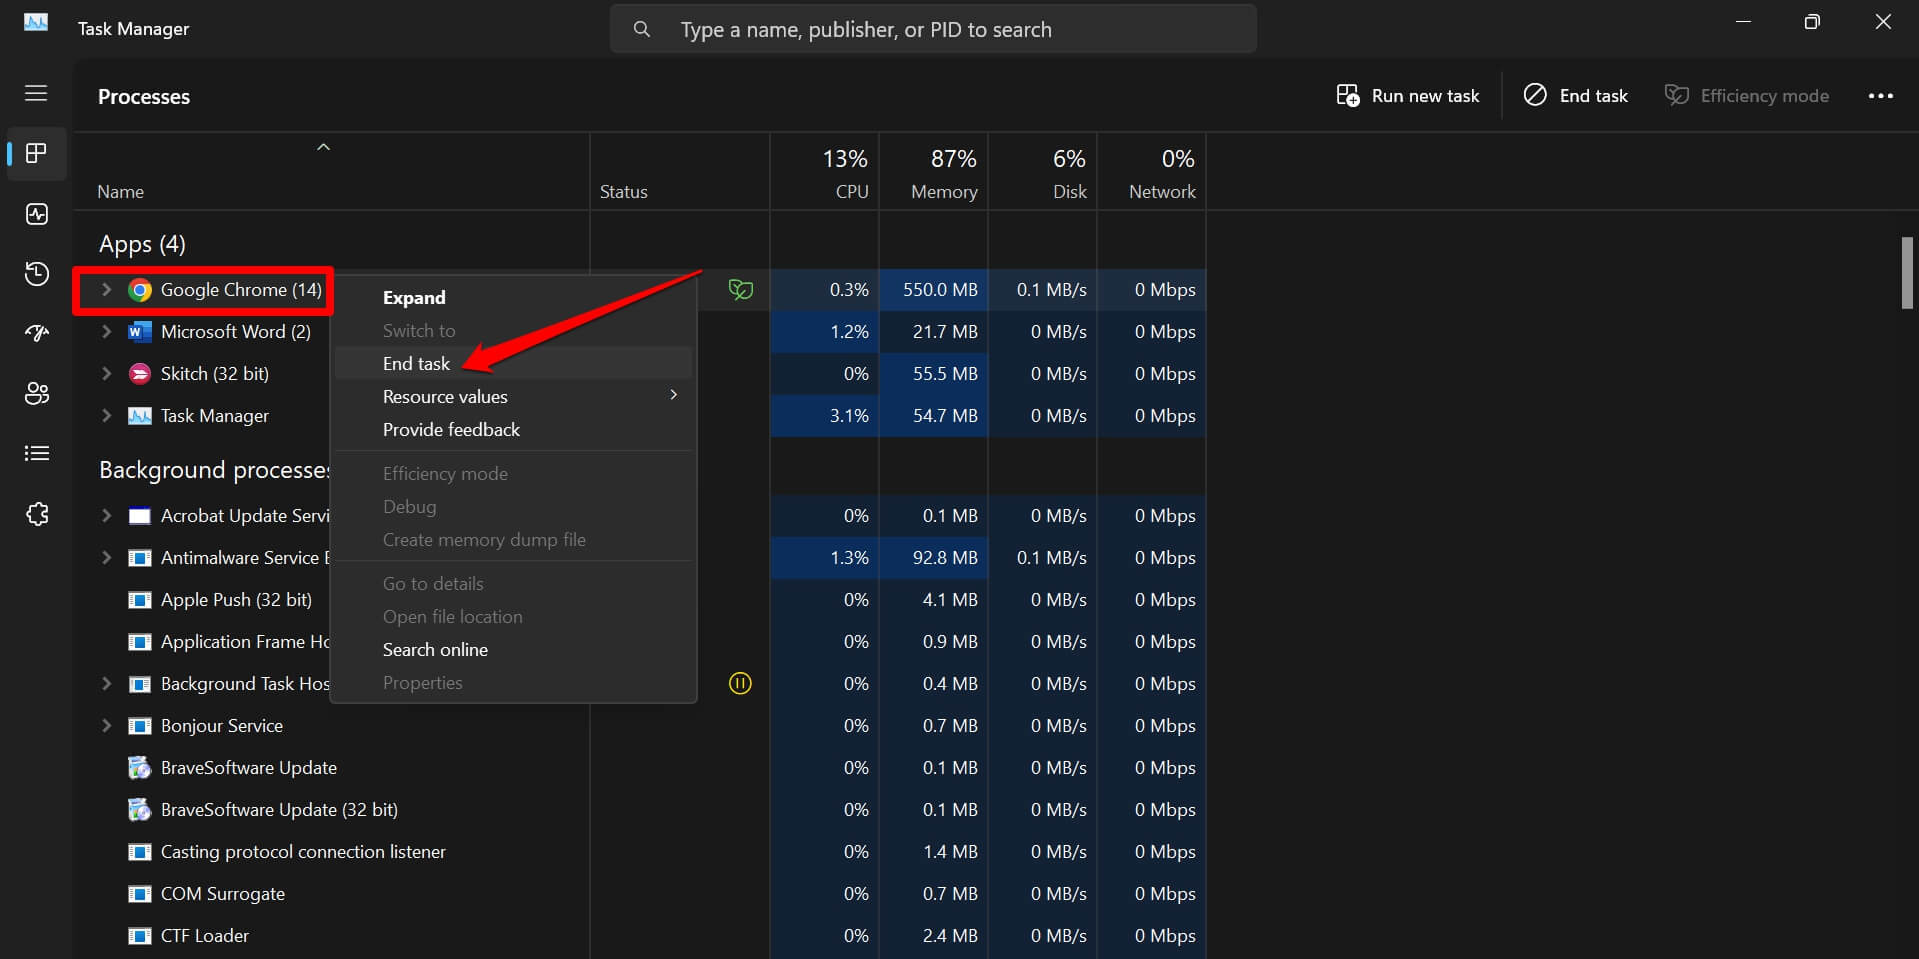Open the Users sidebar icon
This screenshot has width=1919, height=959.
pos(37,393)
